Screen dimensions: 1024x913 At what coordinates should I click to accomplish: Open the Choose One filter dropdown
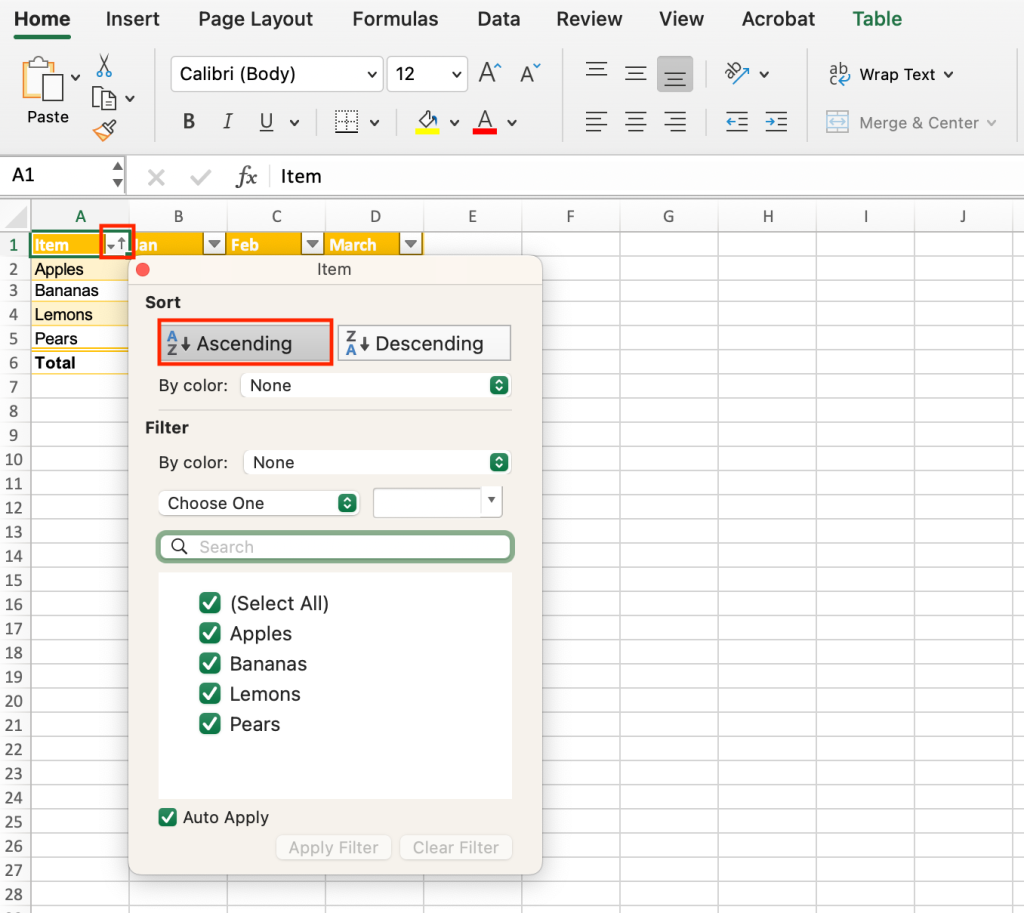pos(258,502)
